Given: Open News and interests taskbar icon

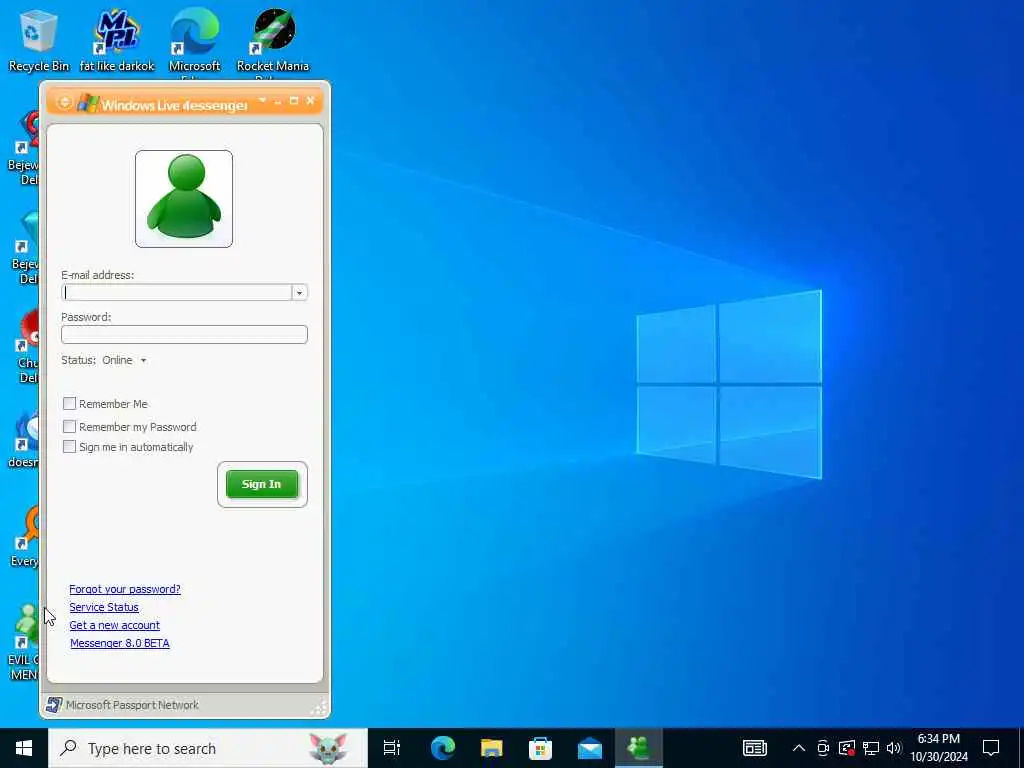Looking at the screenshot, I should click(x=754, y=748).
